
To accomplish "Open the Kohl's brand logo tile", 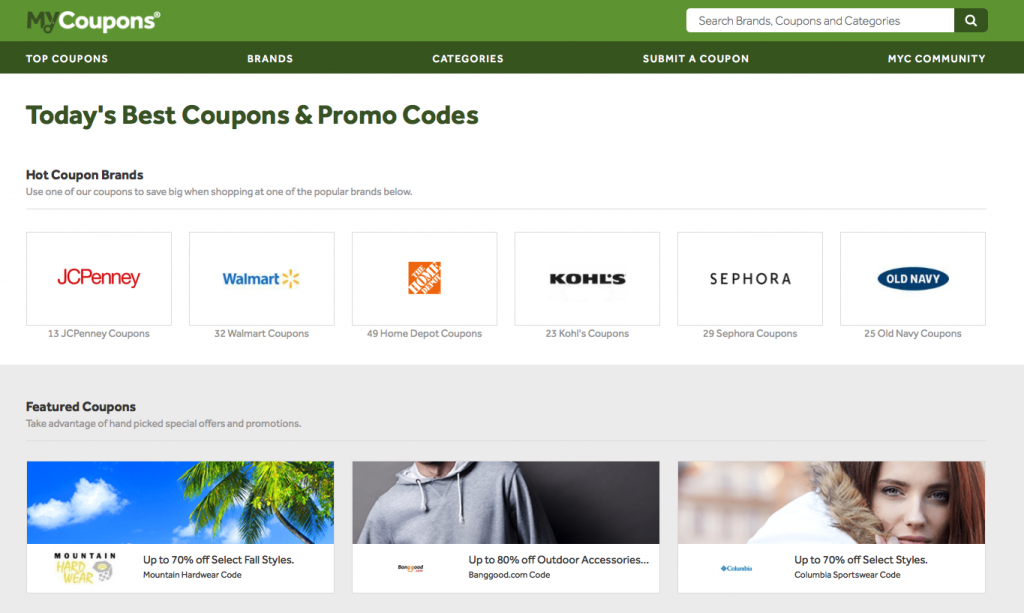I will [x=587, y=279].
